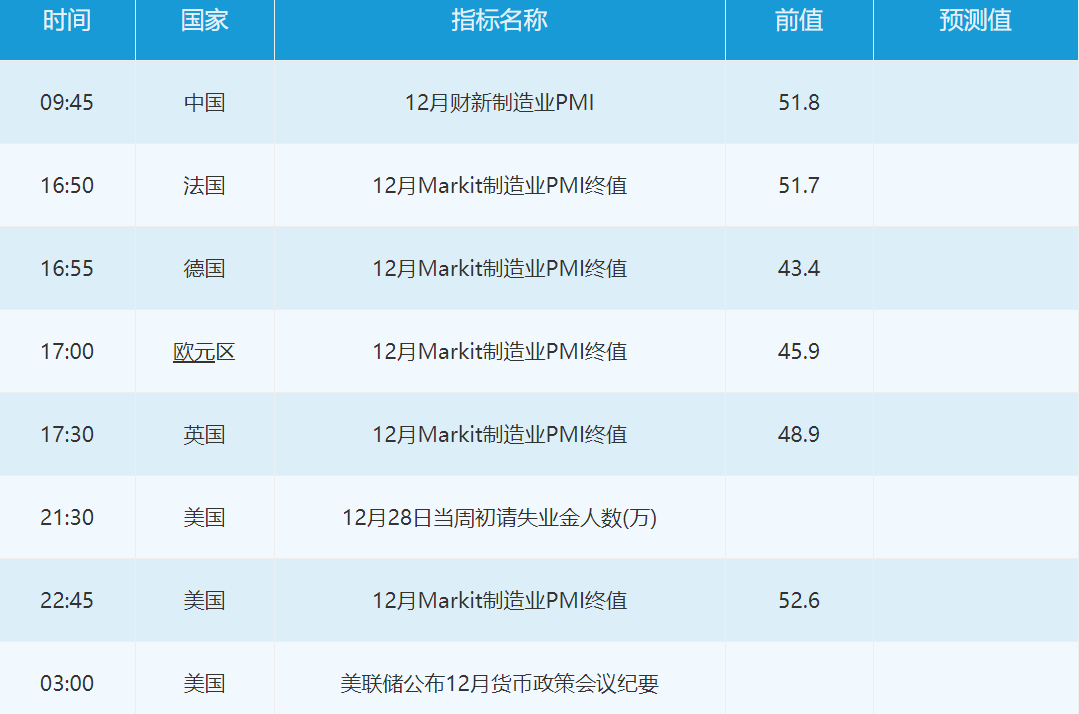Click the 法国 country cell
This screenshot has height=714, width=1079.
tap(204, 186)
